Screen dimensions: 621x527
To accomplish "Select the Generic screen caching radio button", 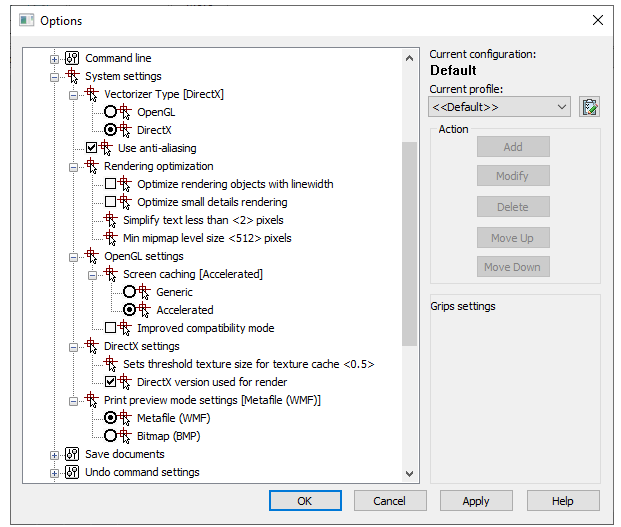I will coord(130,292).
